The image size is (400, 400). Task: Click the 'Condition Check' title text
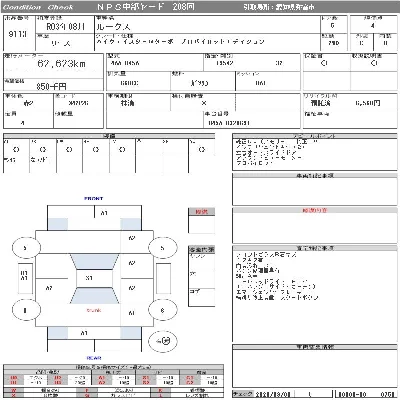coord(38,7)
